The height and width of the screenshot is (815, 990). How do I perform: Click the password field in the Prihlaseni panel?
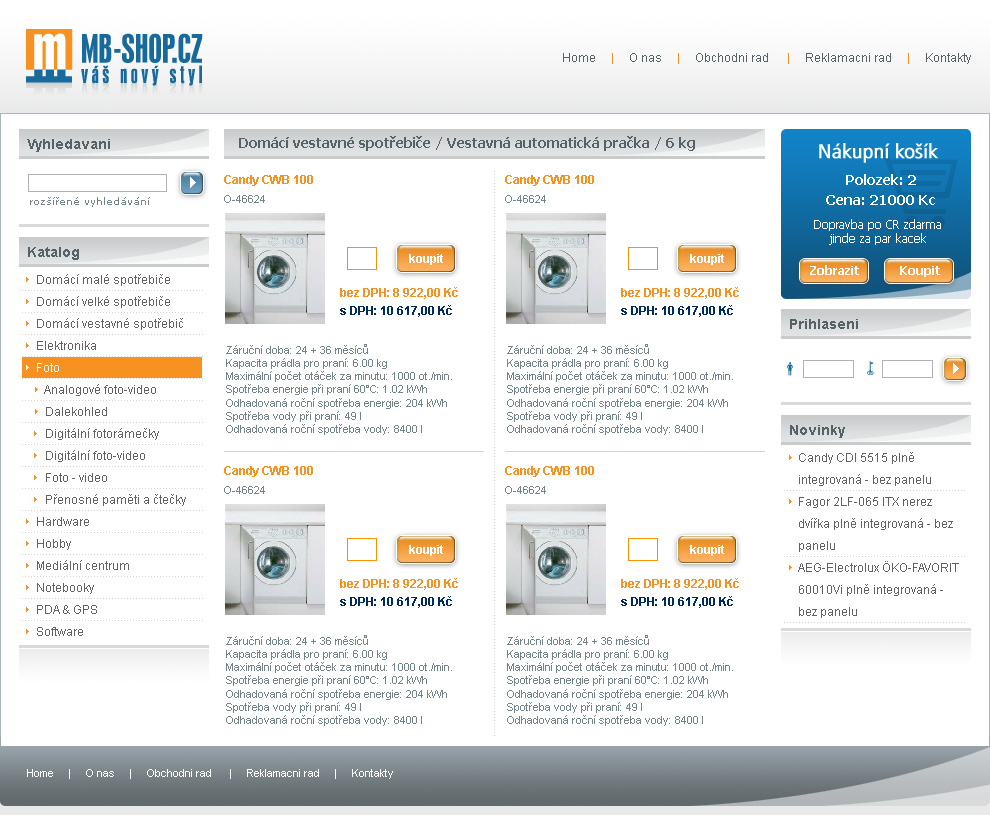click(x=907, y=369)
